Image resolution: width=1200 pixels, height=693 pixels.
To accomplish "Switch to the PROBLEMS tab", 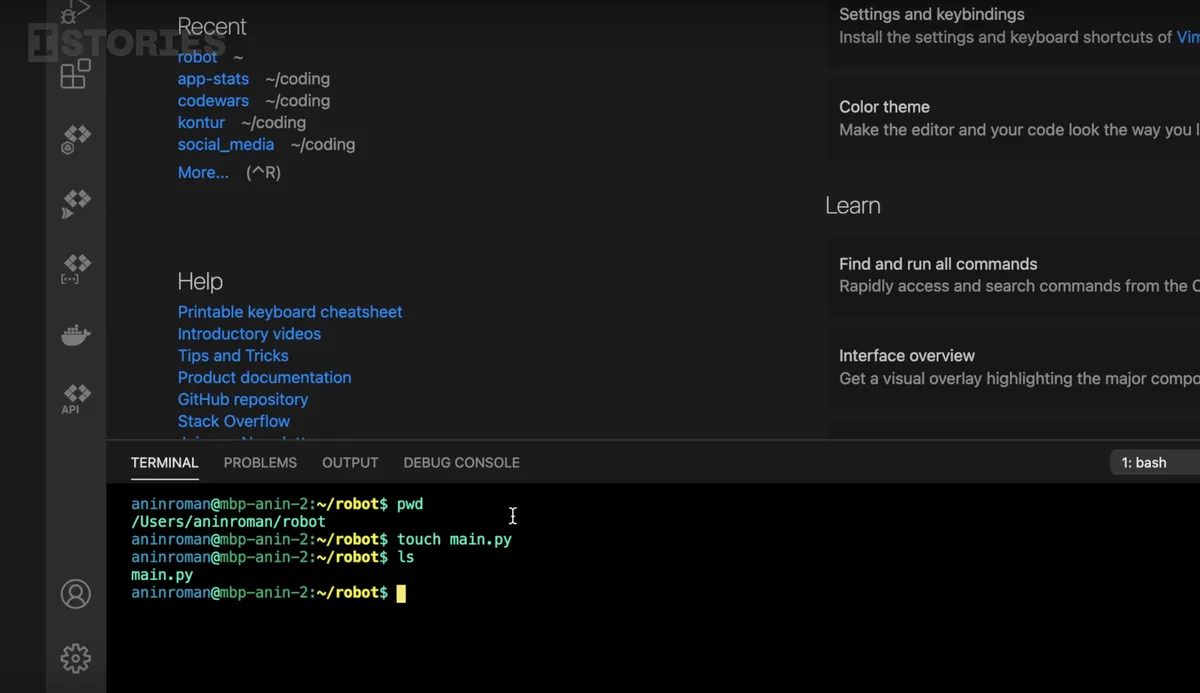I will click(x=260, y=463).
